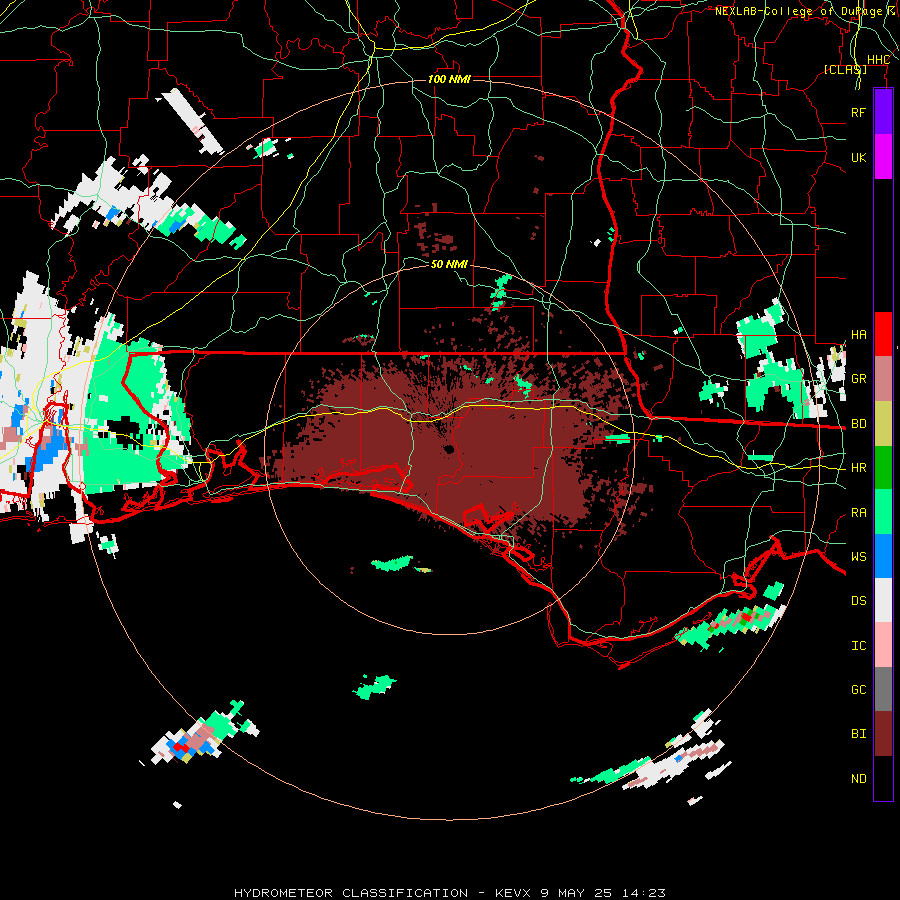Click the Hydrometeor Classification KEVX title caption
This screenshot has width=900, height=900.
point(449,893)
